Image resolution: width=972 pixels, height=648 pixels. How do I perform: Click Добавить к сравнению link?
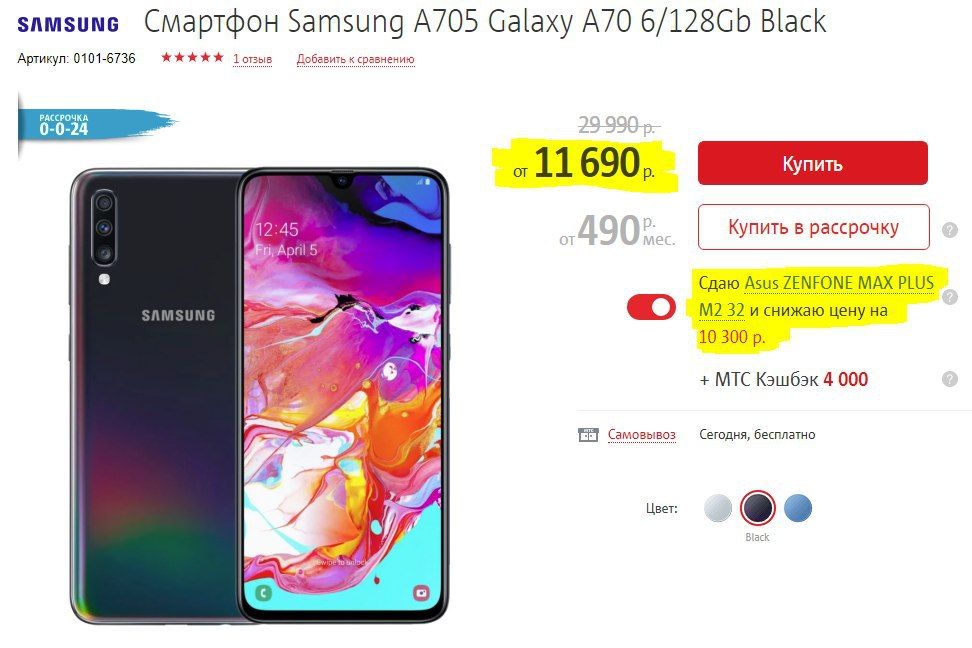coord(355,59)
